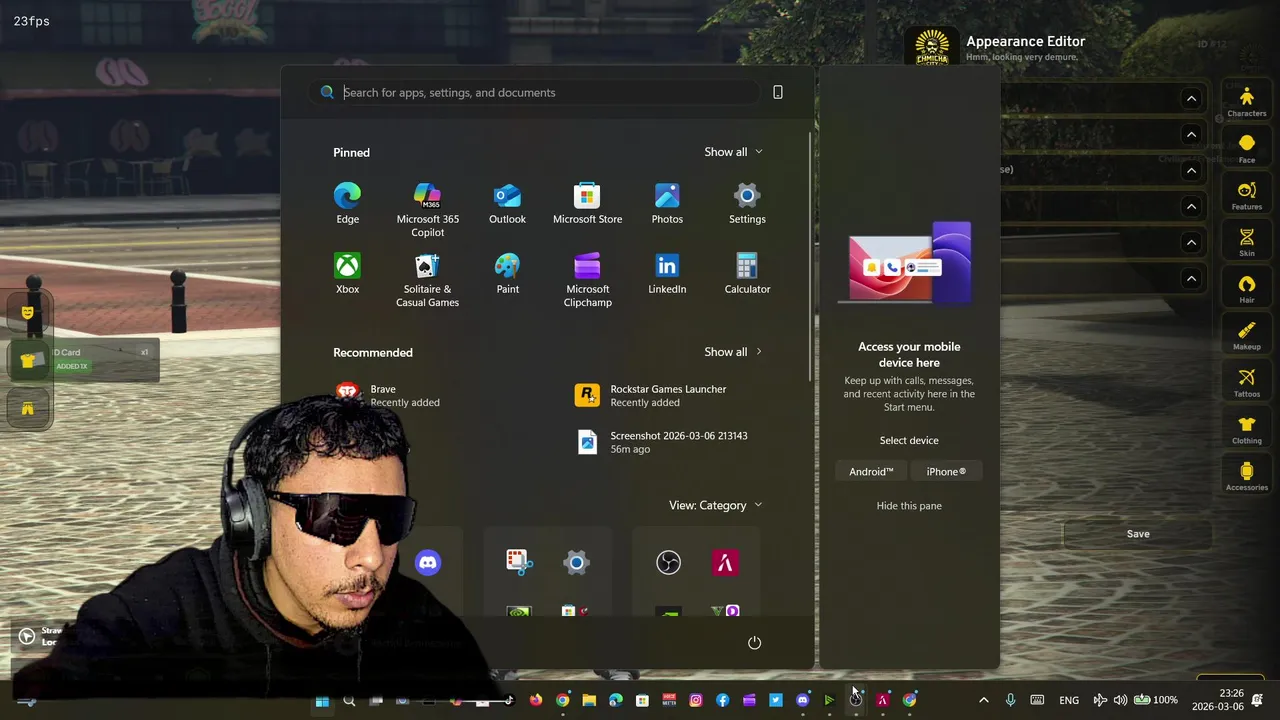Screen dimensions: 1280x720
Task: Open notification bell in system tray
Action: (x=1257, y=700)
